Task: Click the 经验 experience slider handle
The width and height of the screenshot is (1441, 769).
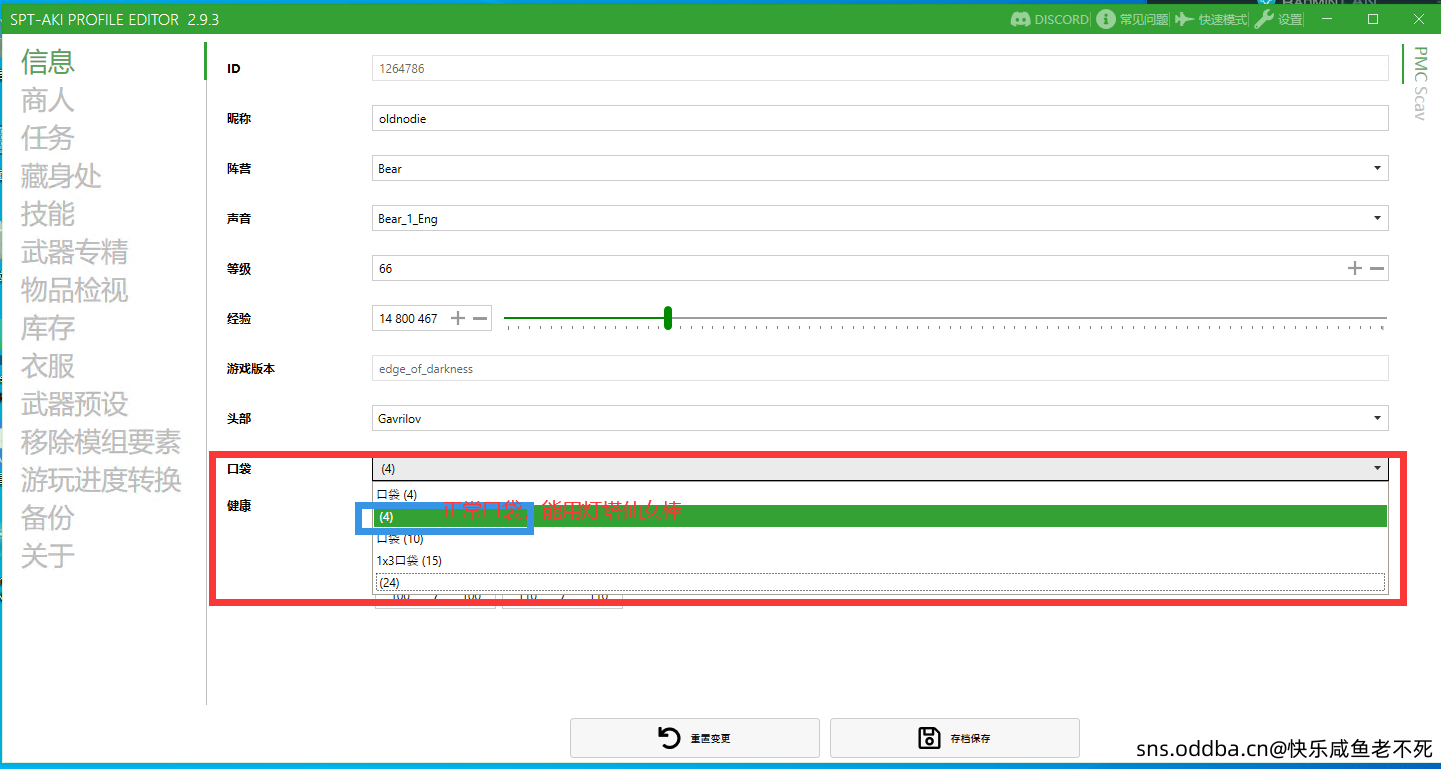Action: [668, 318]
